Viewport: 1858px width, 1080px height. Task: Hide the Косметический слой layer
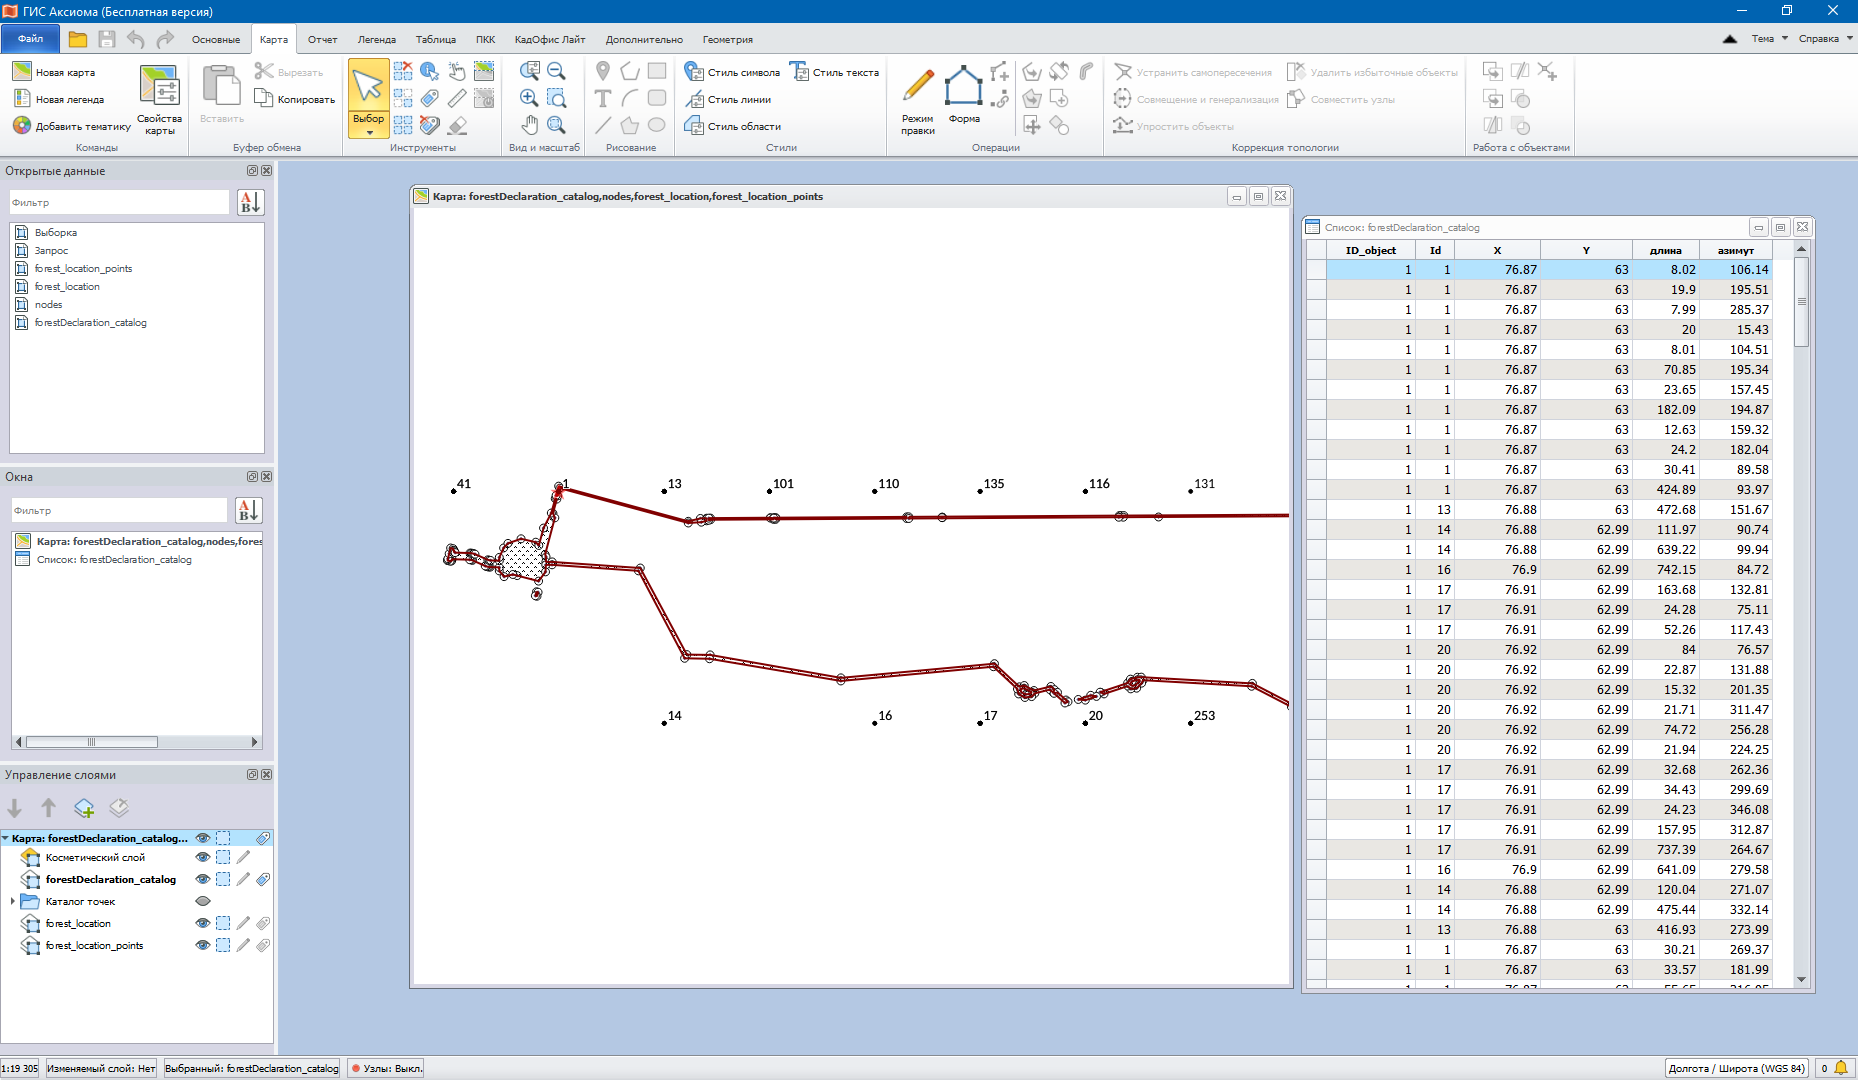click(203, 858)
